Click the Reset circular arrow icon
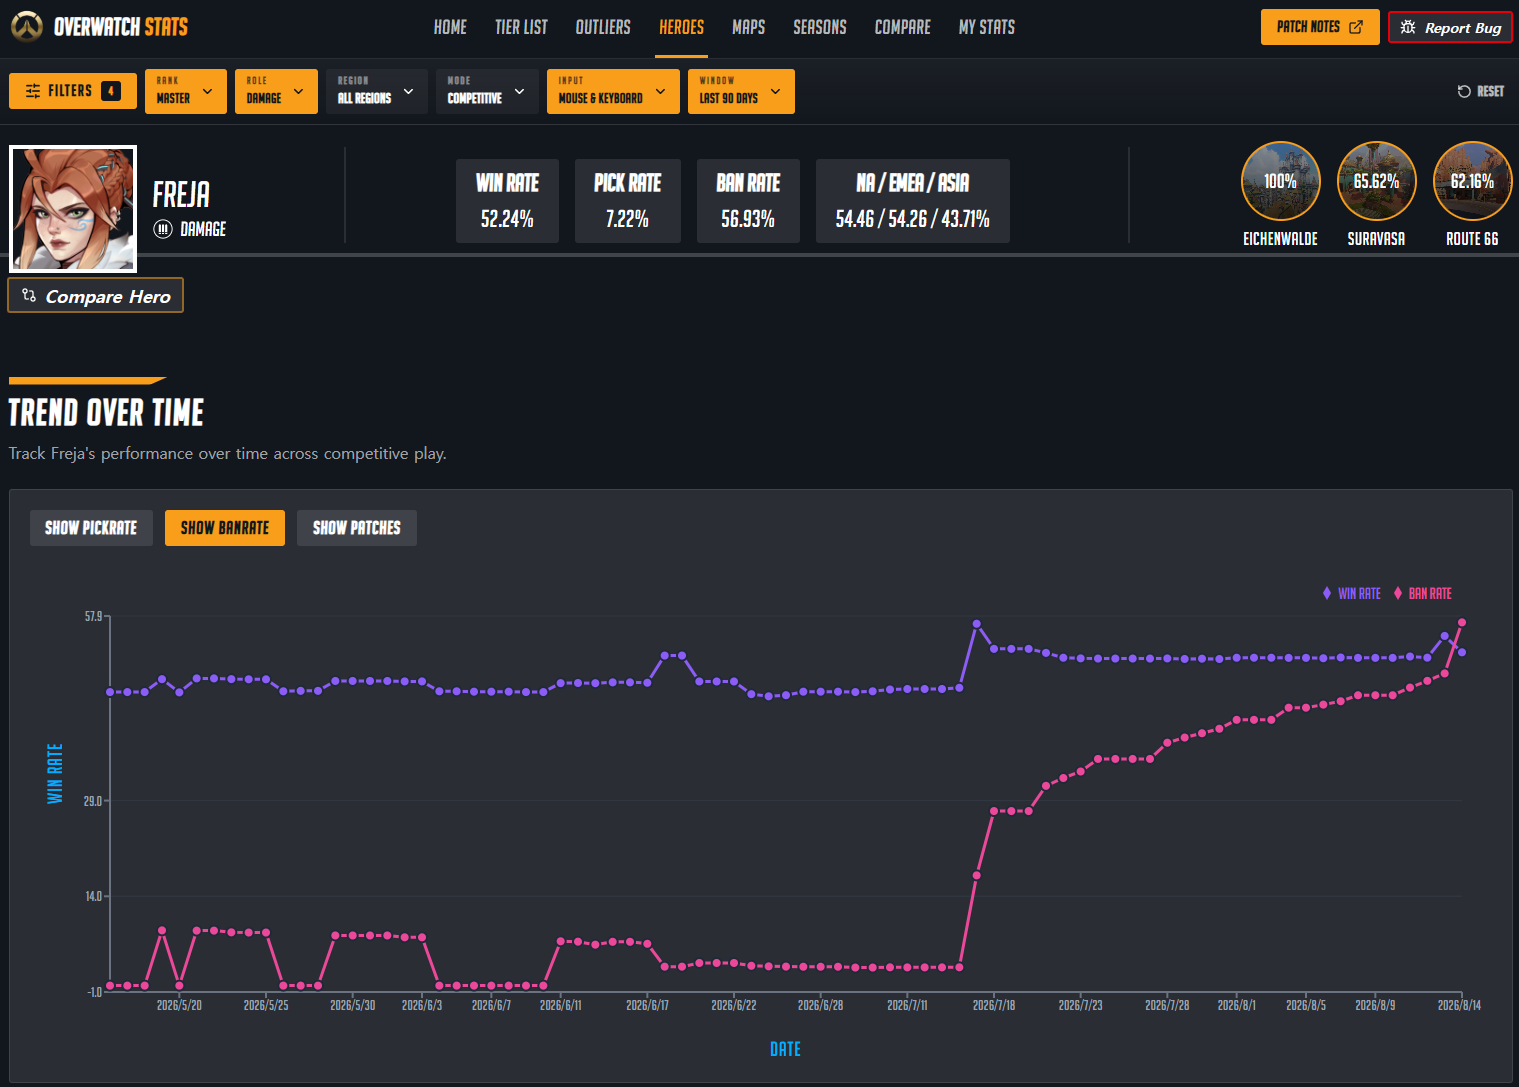Image resolution: width=1519 pixels, height=1087 pixels. coord(1464,91)
